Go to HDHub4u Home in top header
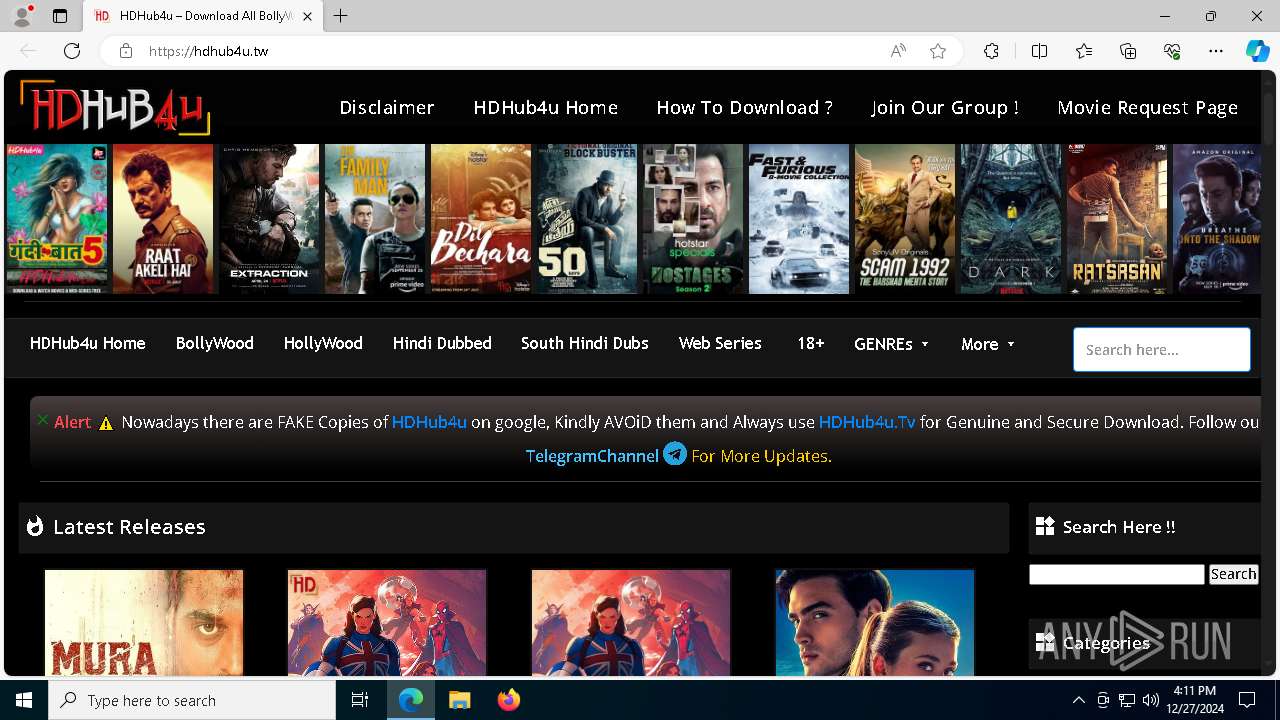 pyautogui.click(x=546, y=107)
